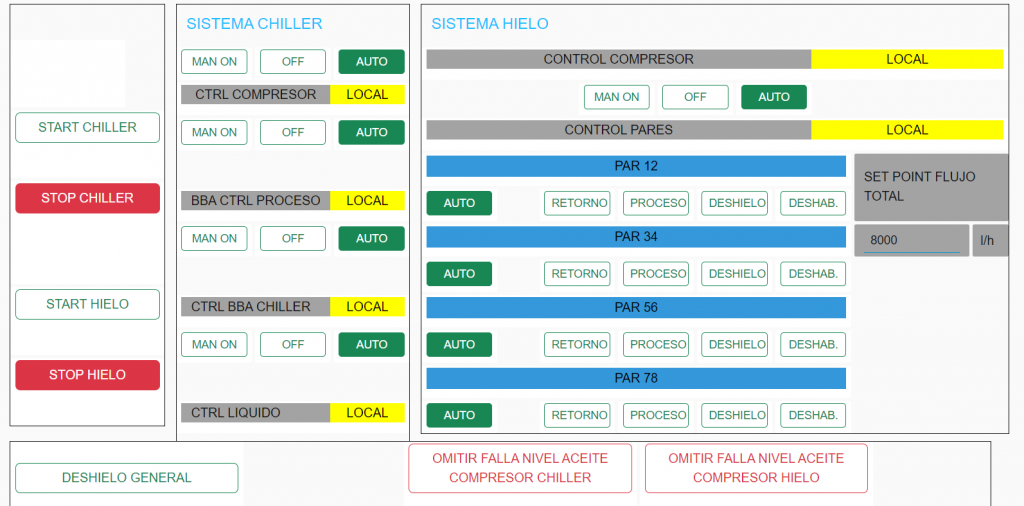Set Sistema Hielo compressor to MAN ON
The height and width of the screenshot is (506, 1024).
616,97
